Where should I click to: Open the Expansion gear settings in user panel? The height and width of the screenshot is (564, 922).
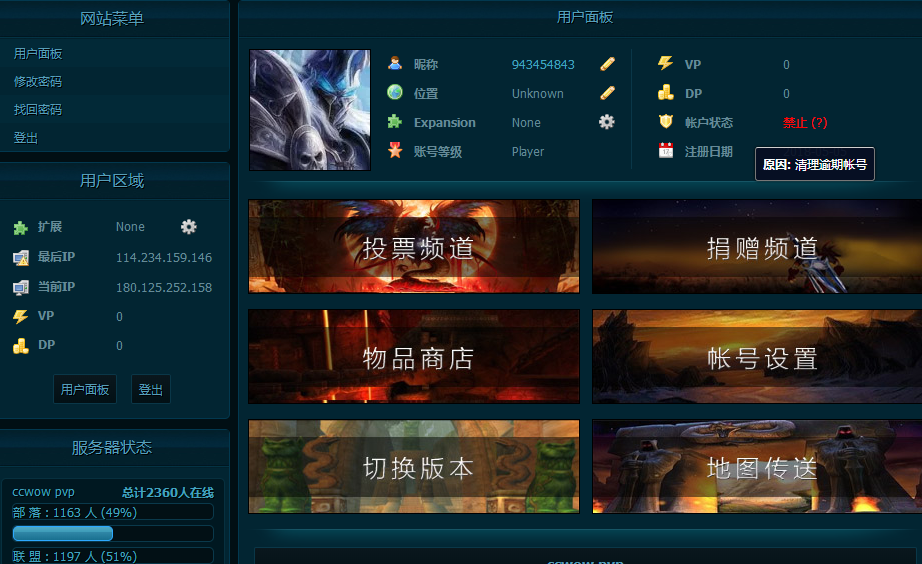coord(607,122)
